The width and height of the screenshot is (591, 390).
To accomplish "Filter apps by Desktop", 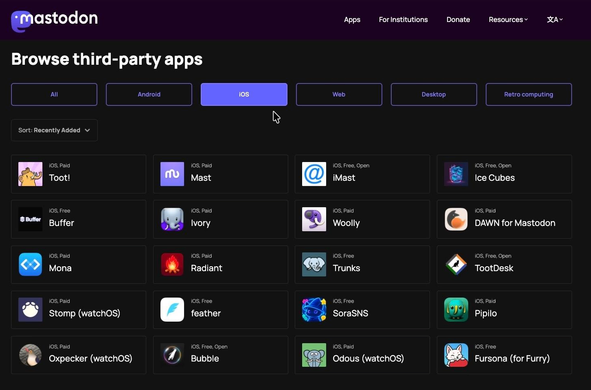I will [x=434, y=95].
